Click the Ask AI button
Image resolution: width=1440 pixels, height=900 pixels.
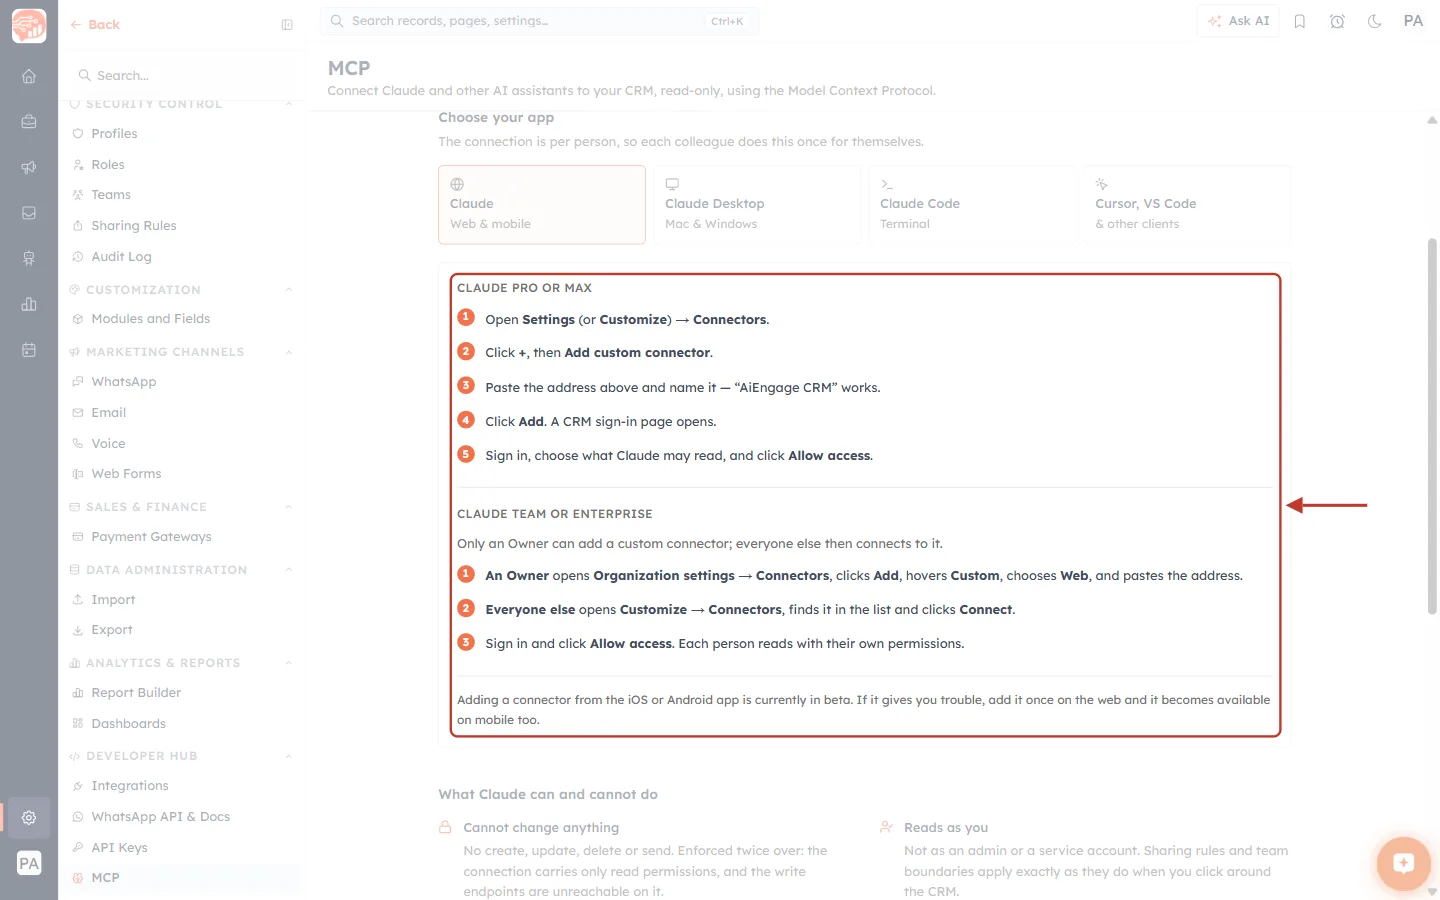(x=1238, y=21)
